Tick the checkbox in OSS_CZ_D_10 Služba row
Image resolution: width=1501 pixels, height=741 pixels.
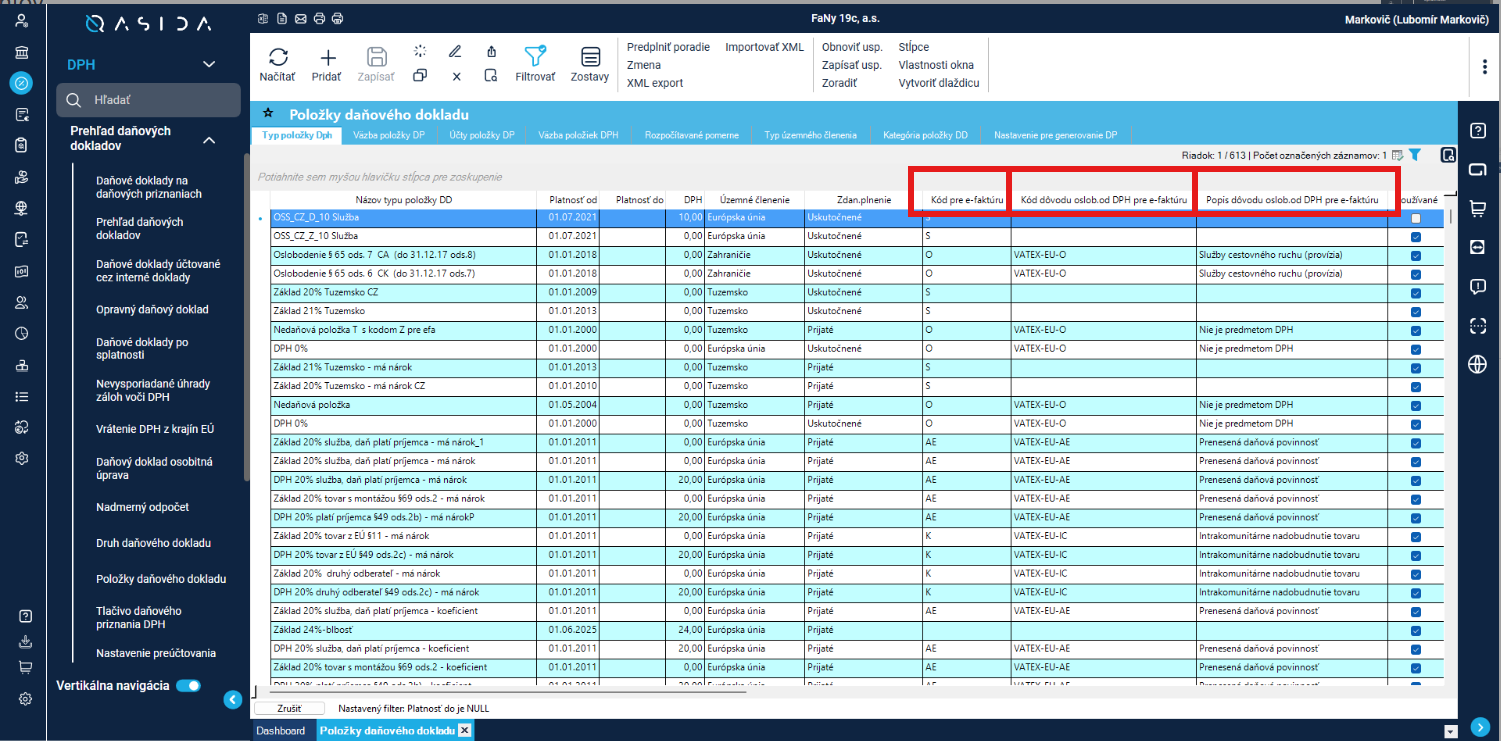point(1415,218)
